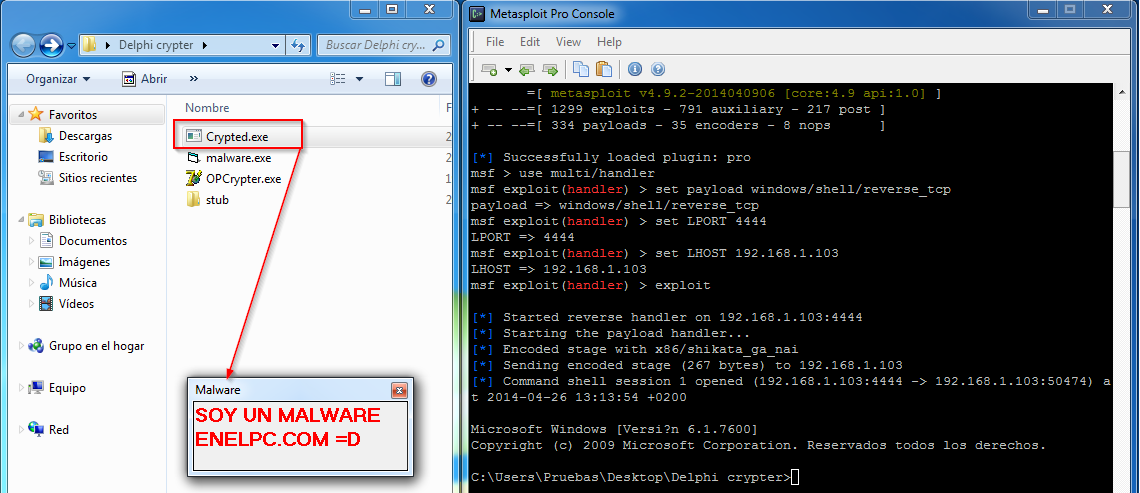Show more toolbar commands via the double chevron
This screenshot has width=1140, height=493.
[193, 79]
